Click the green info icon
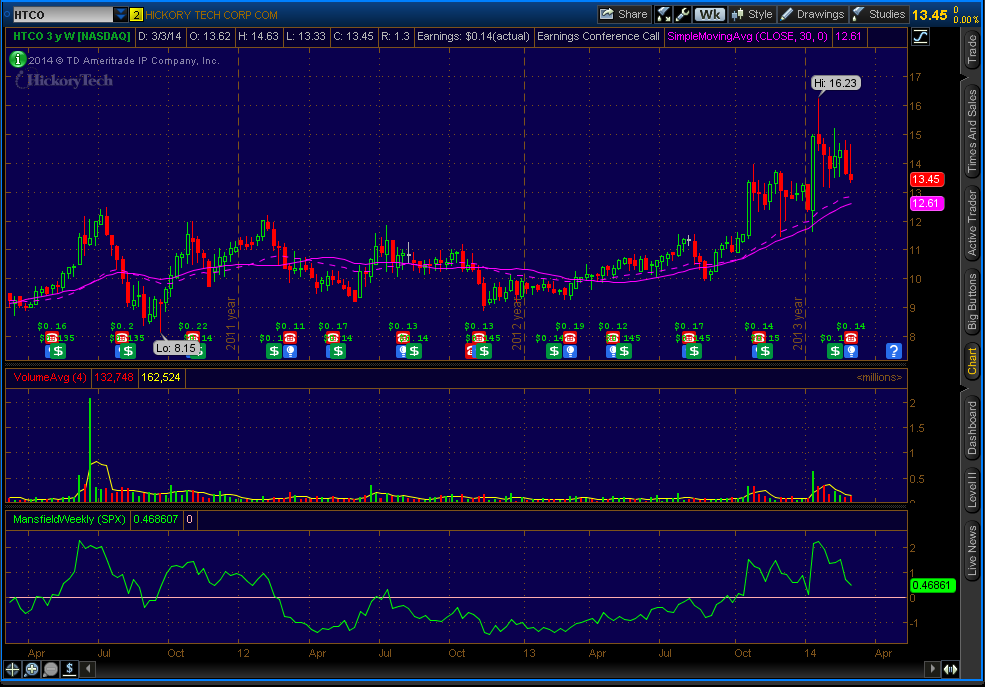Screen dimensions: 985x687 [x=17, y=59]
